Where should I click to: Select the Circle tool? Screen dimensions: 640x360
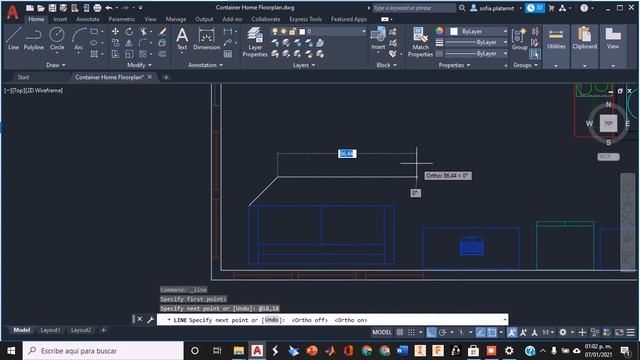[57, 39]
